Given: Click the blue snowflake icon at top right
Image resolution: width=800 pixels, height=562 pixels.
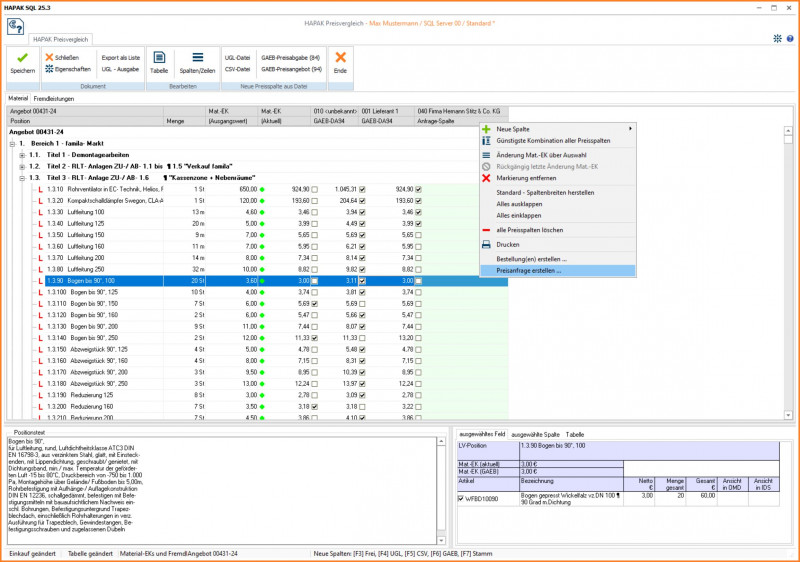Looking at the screenshot, I should [777, 38].
